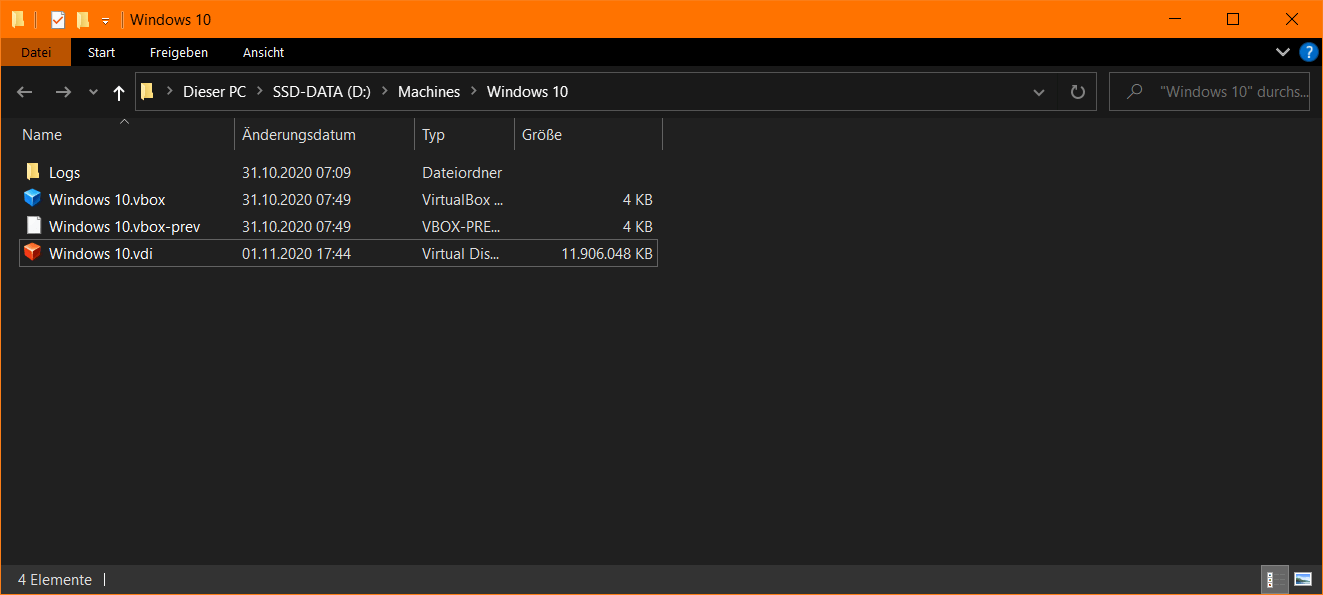Image resolution: width=1323 pixels, height=595 pixels.
Task: Click the blank document icon of vbox-prev
Action: point(33,226)
